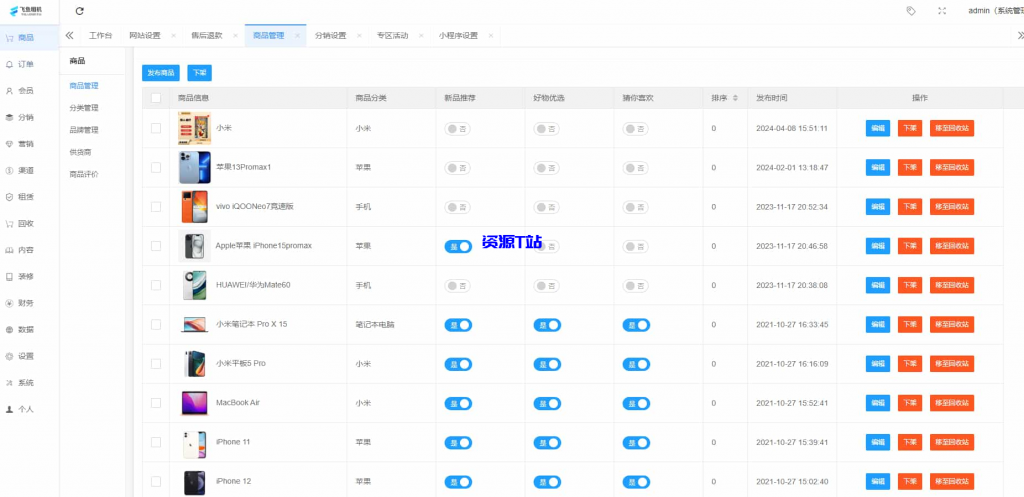Image resolution: width=1024 pixels, height=497 pixels.
Task: Open 供货商 in the 商品 submenu
Action: pos(80,152)
